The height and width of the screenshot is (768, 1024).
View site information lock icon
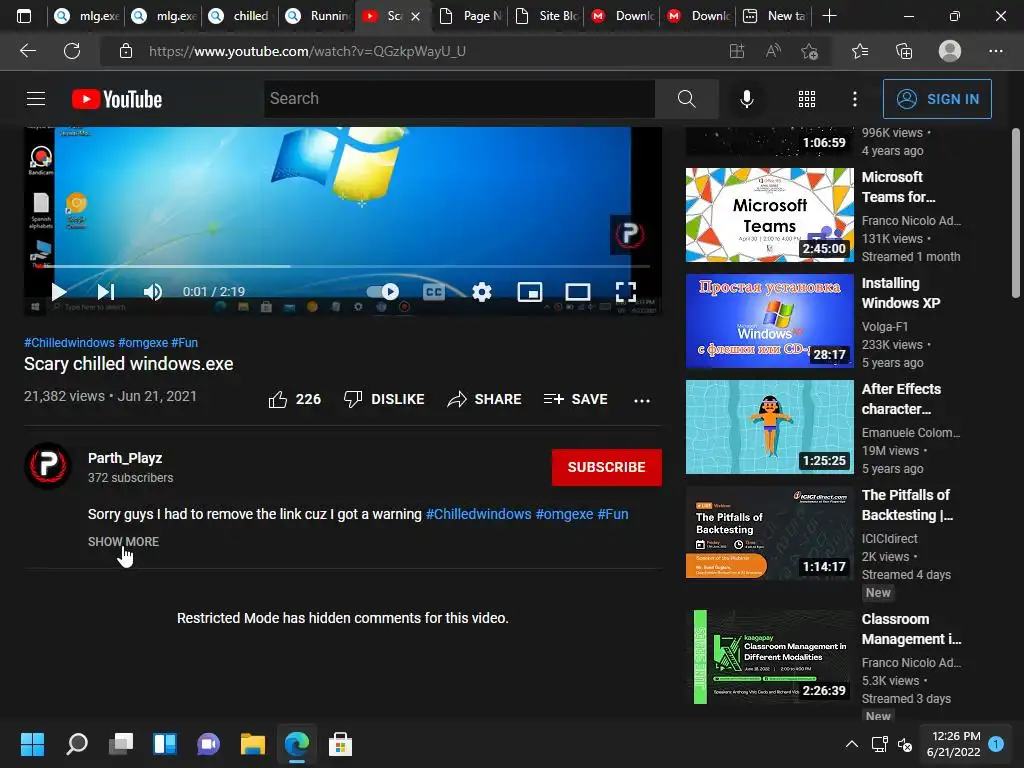[126, 51]
